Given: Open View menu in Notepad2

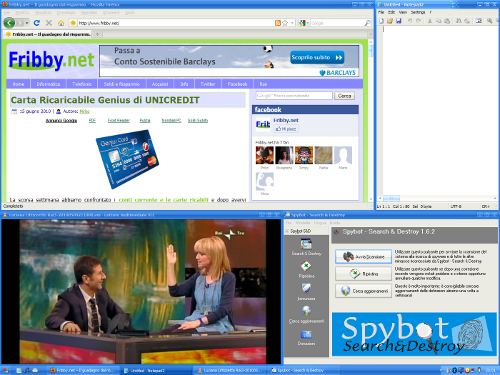Looking at the screenshot, I should (403, 12).
